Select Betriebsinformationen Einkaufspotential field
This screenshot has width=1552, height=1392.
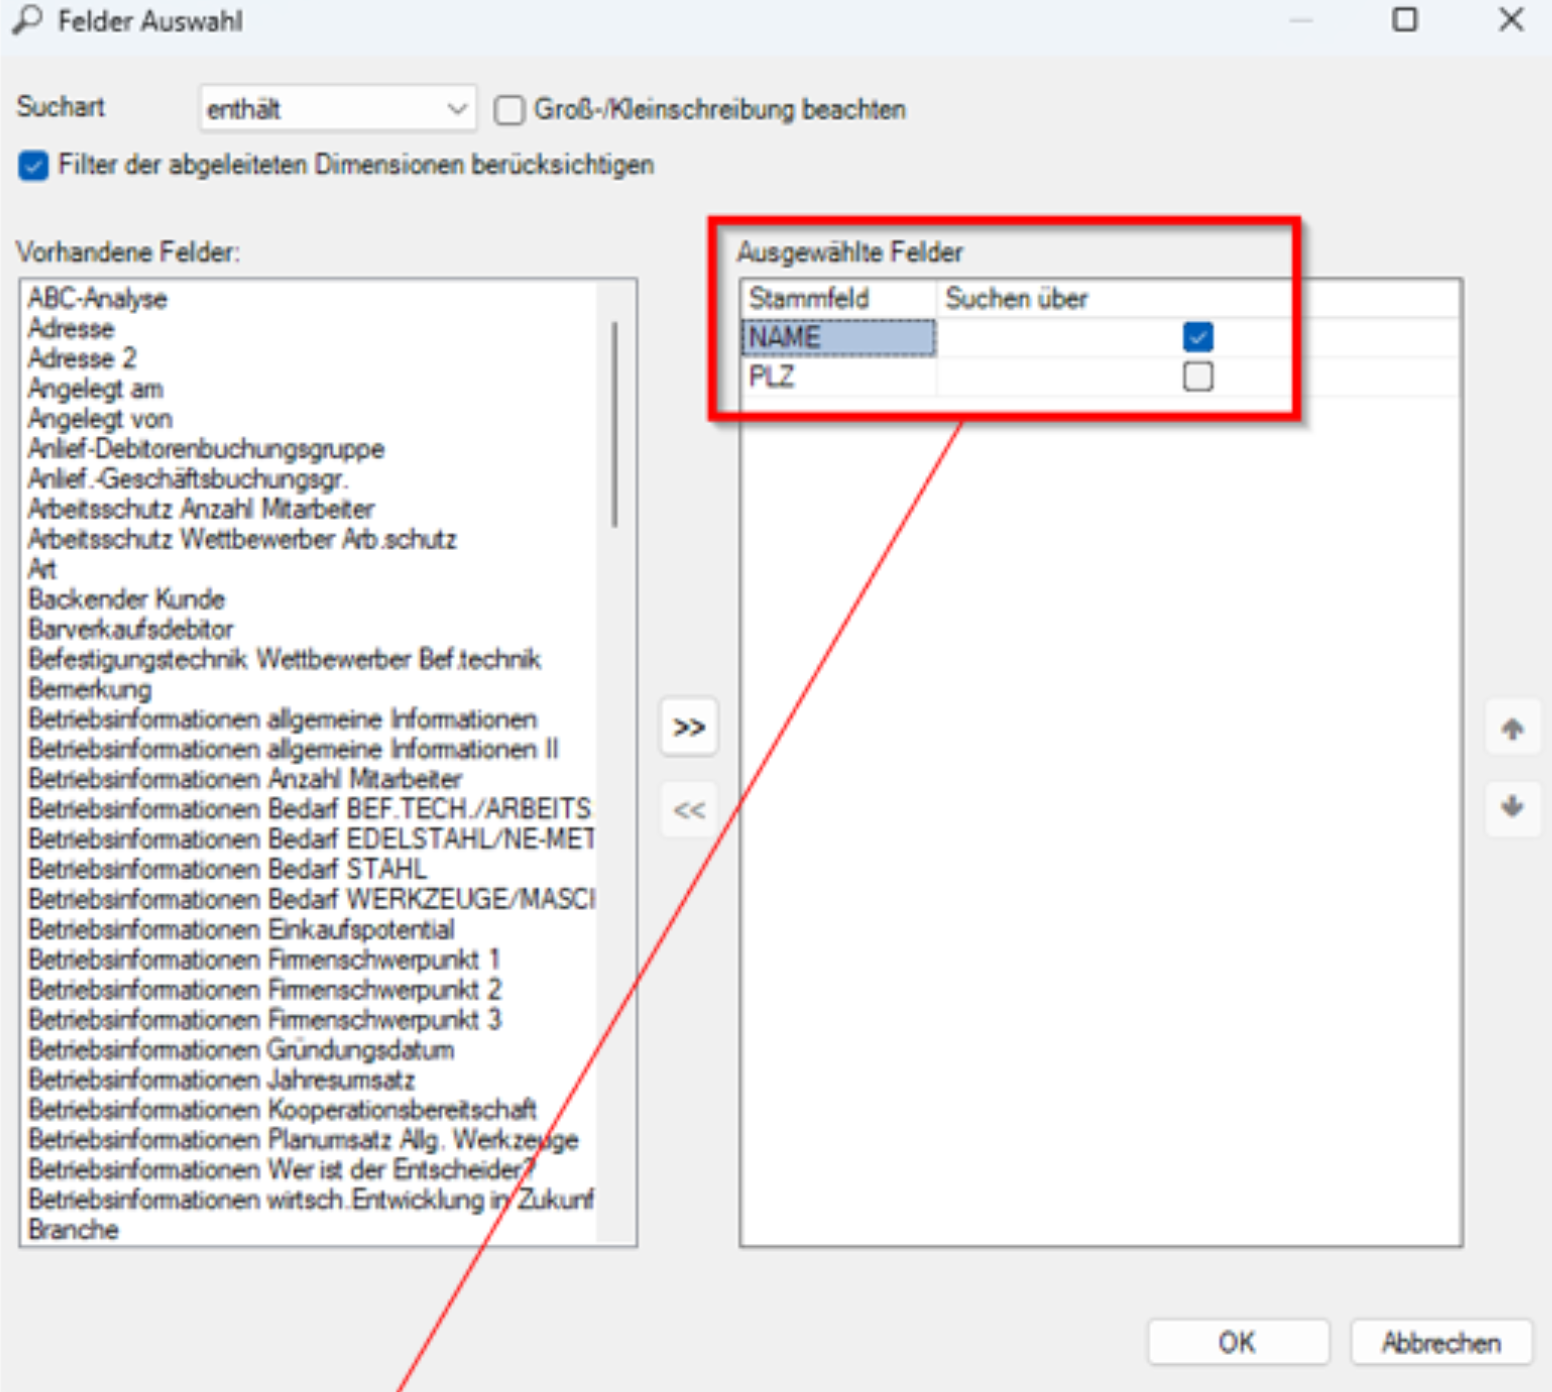tap(241, 929)
